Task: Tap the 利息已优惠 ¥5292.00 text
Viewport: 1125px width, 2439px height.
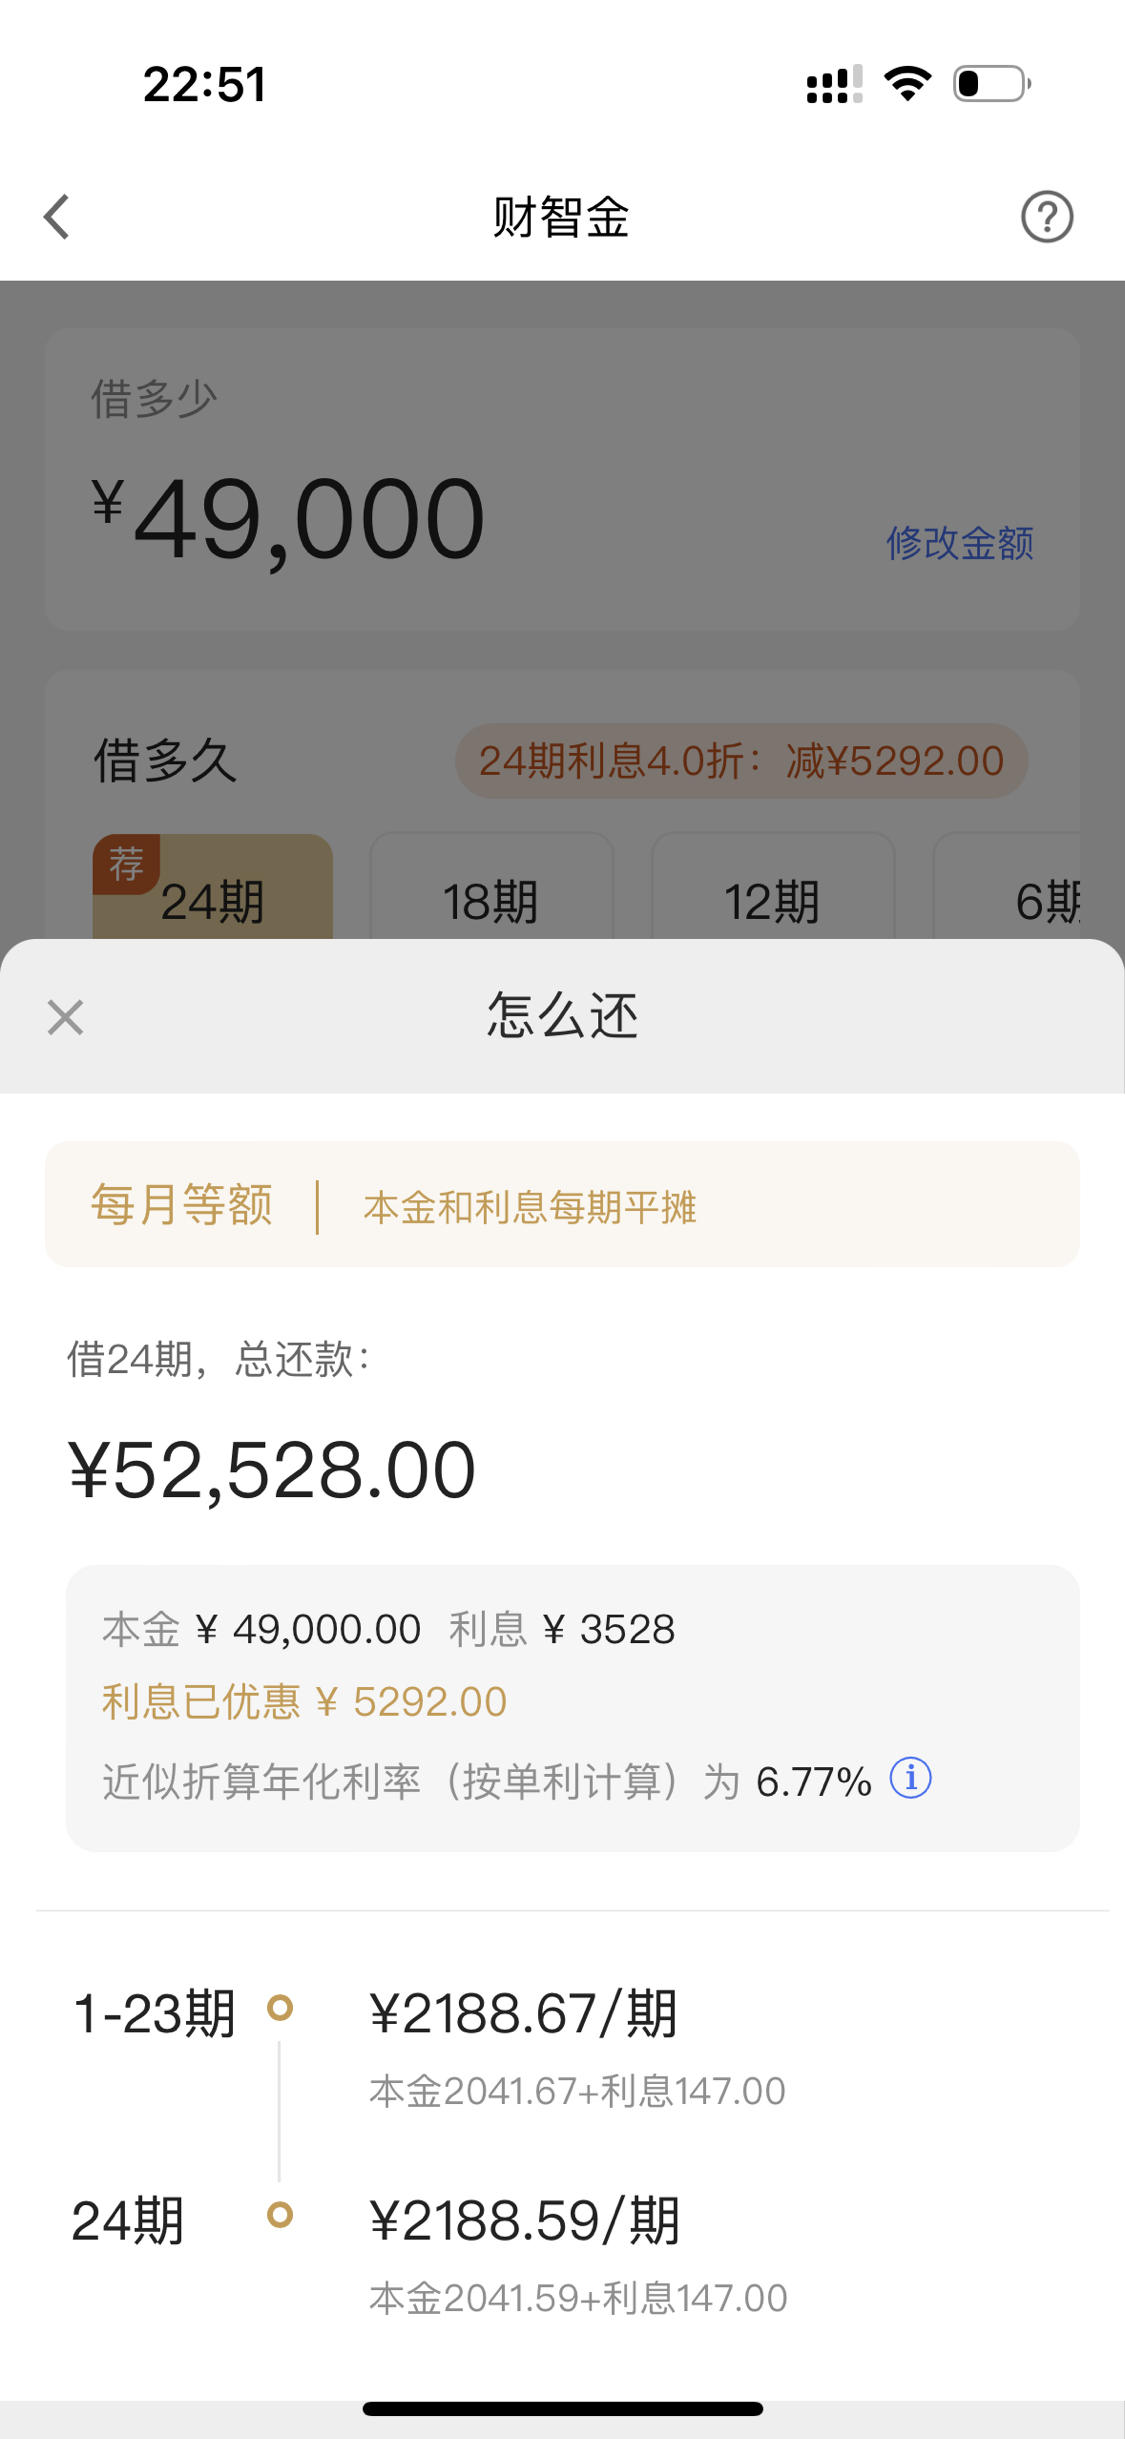Action: 304,1702
